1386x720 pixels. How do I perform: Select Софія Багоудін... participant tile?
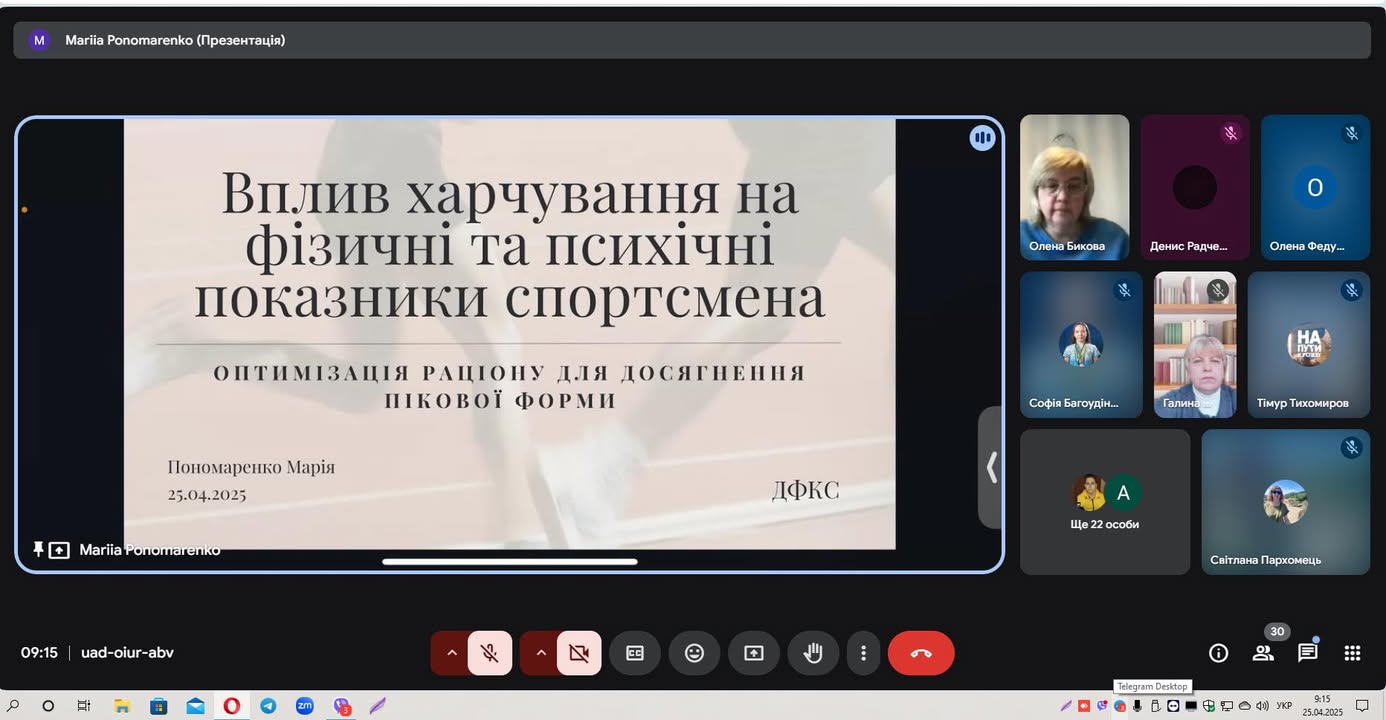[1081, 345]
